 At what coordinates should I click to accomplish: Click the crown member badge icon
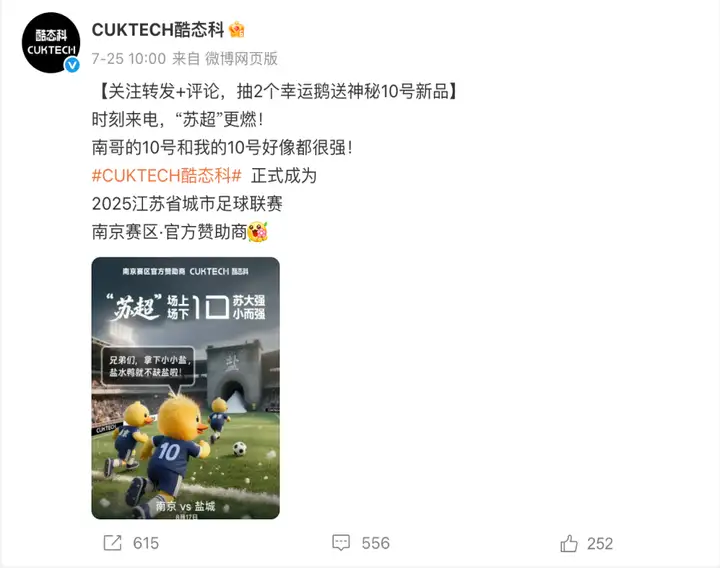pyautogui.click(x=236, y=30)
